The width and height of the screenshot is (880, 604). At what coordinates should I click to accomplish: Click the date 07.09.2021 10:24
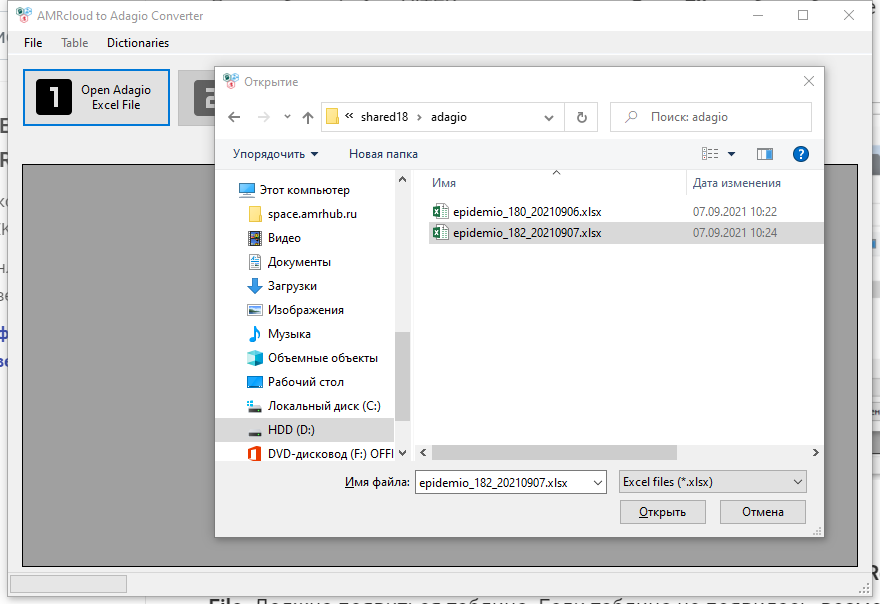tap(735, 232)
